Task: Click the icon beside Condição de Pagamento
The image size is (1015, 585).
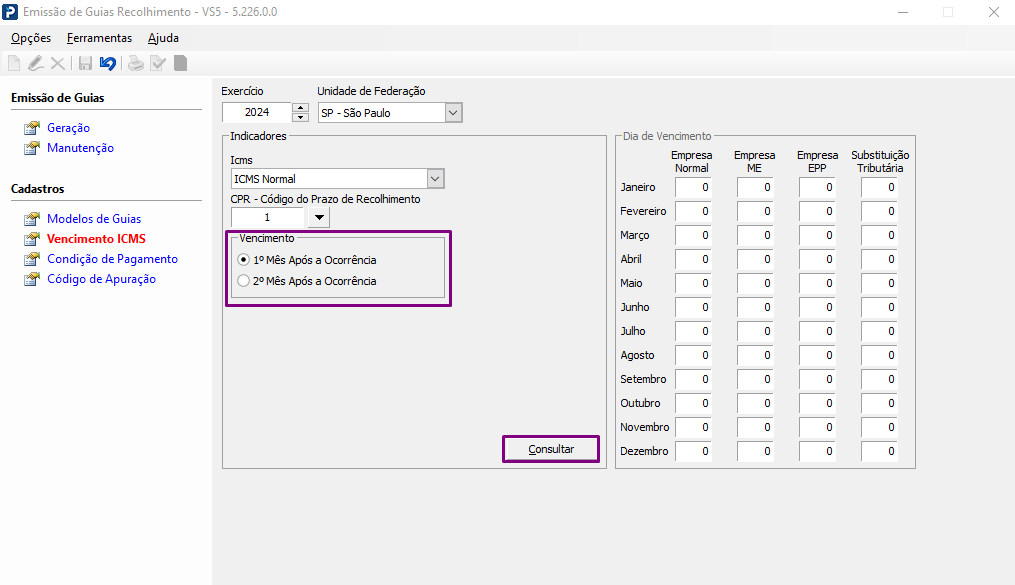Action: point(32,259)
